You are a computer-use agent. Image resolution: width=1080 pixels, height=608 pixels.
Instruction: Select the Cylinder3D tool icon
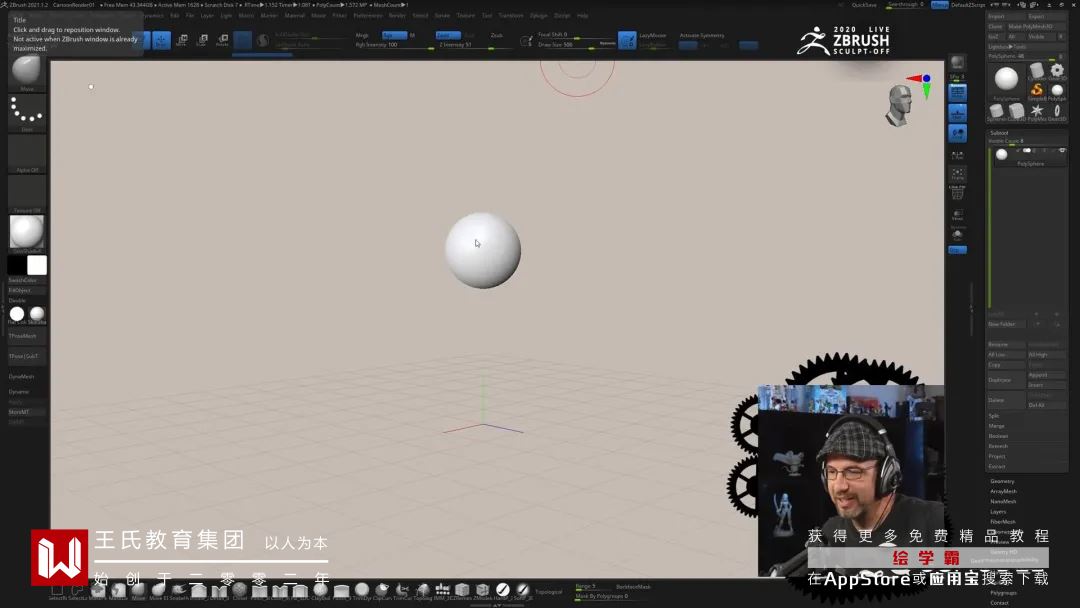tap(1037, 71)
